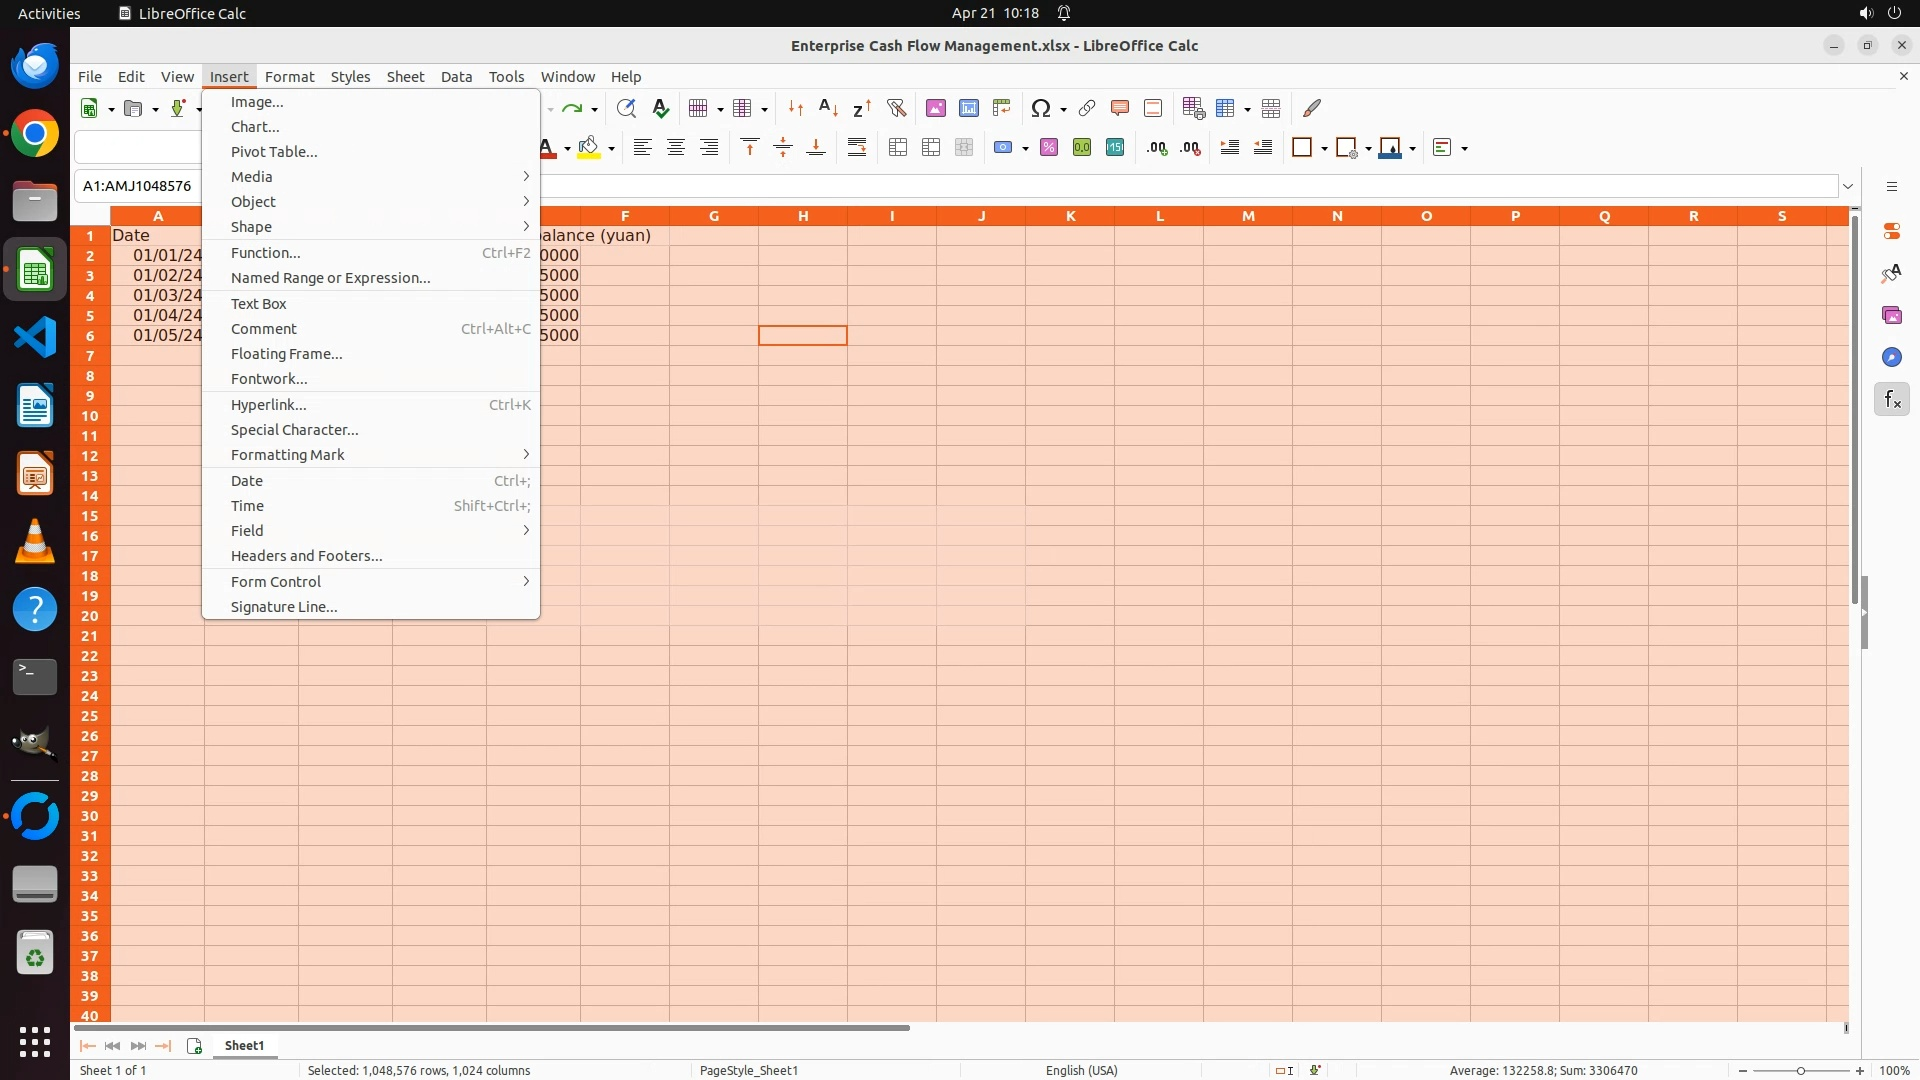Select Hyperlink... menu entry
The height and width of the screenshot is (1080, 1920).
269,405
